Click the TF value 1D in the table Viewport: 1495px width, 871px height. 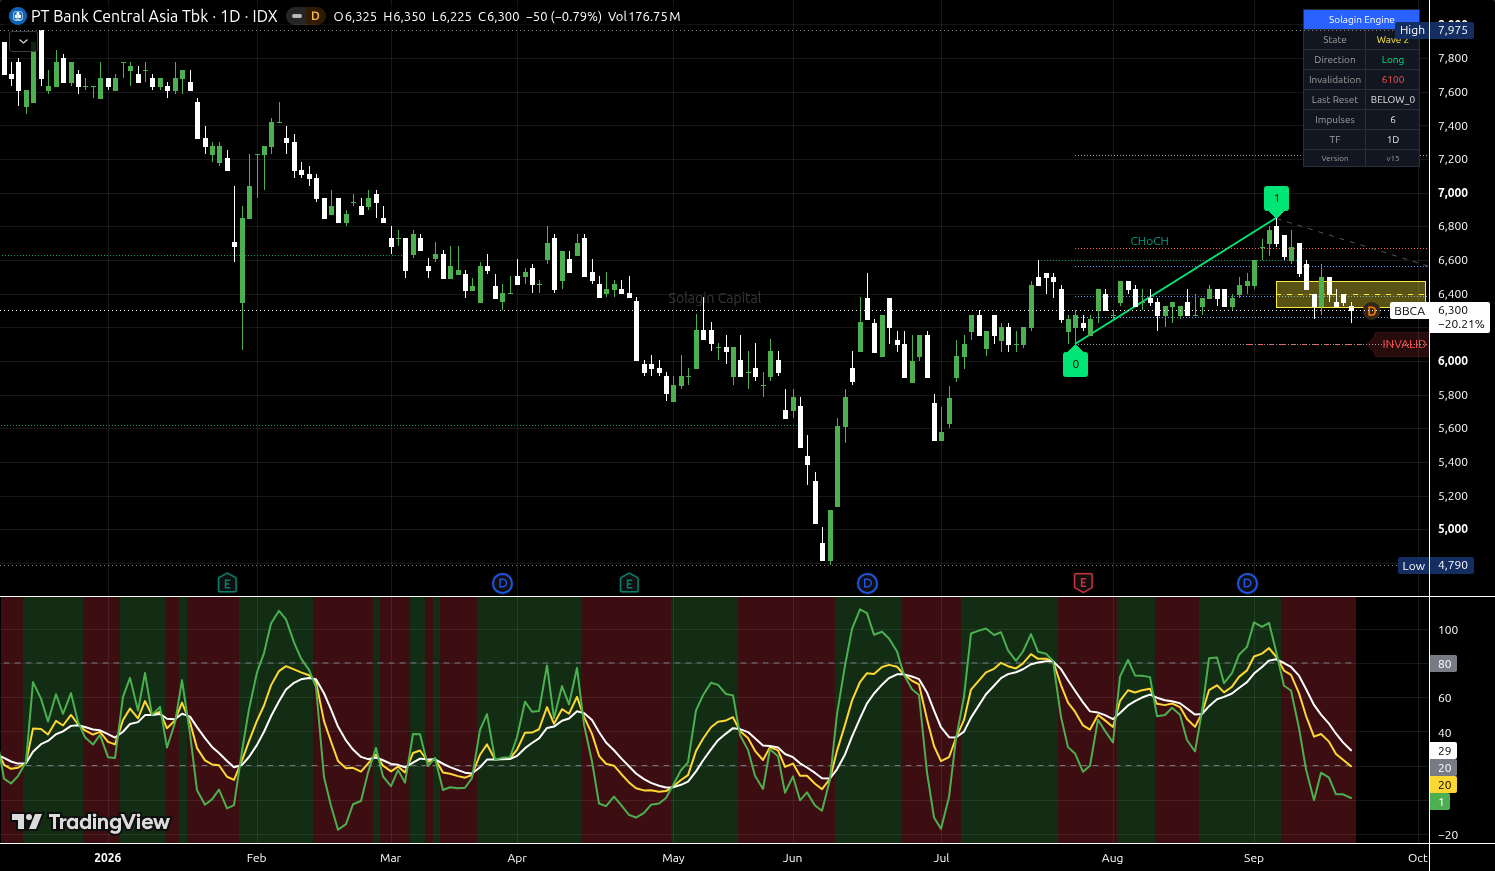tap(1392, 140)
